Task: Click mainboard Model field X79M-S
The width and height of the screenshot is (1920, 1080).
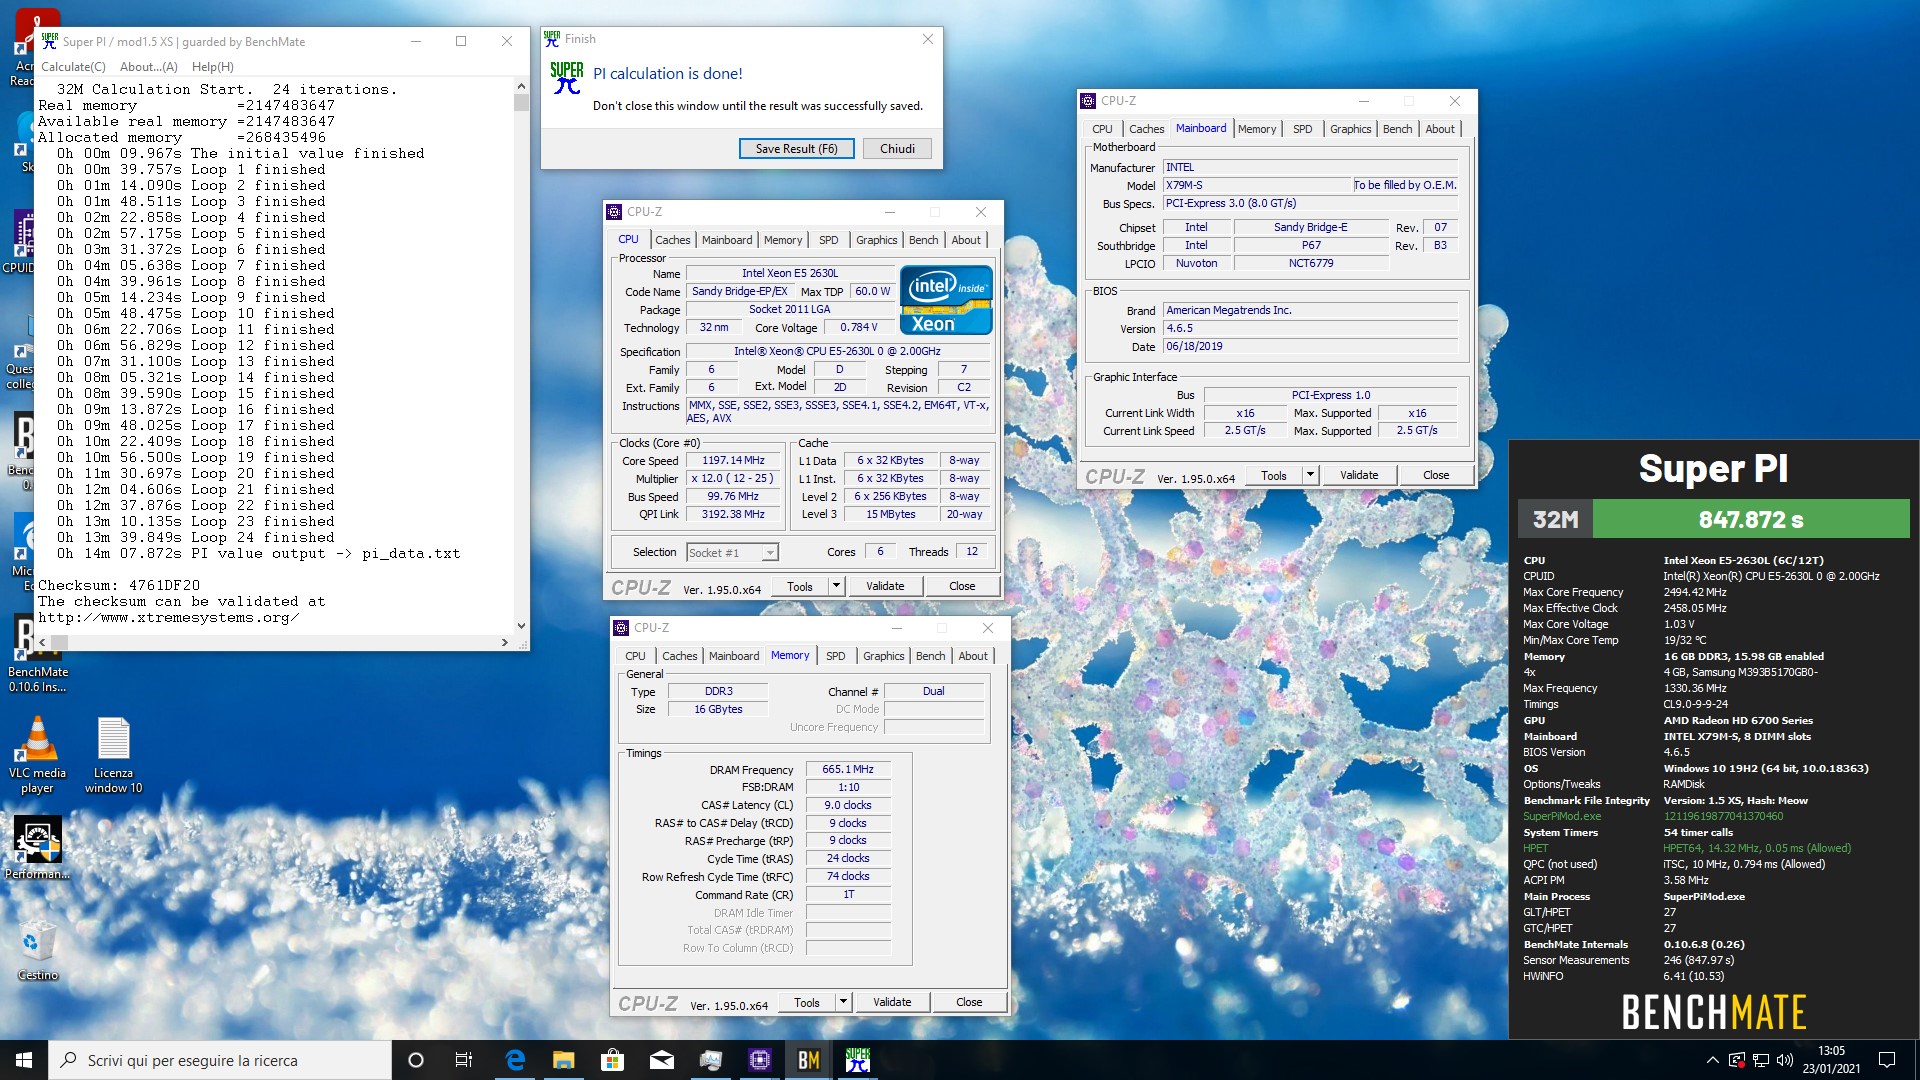Action: click(1257, 185)
